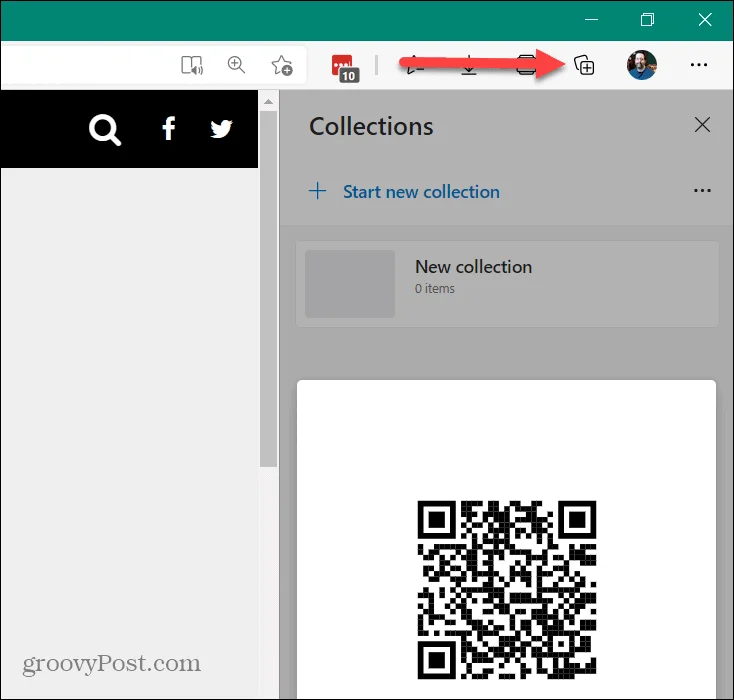
Task: Close the Collections pane
Action: 702,125
